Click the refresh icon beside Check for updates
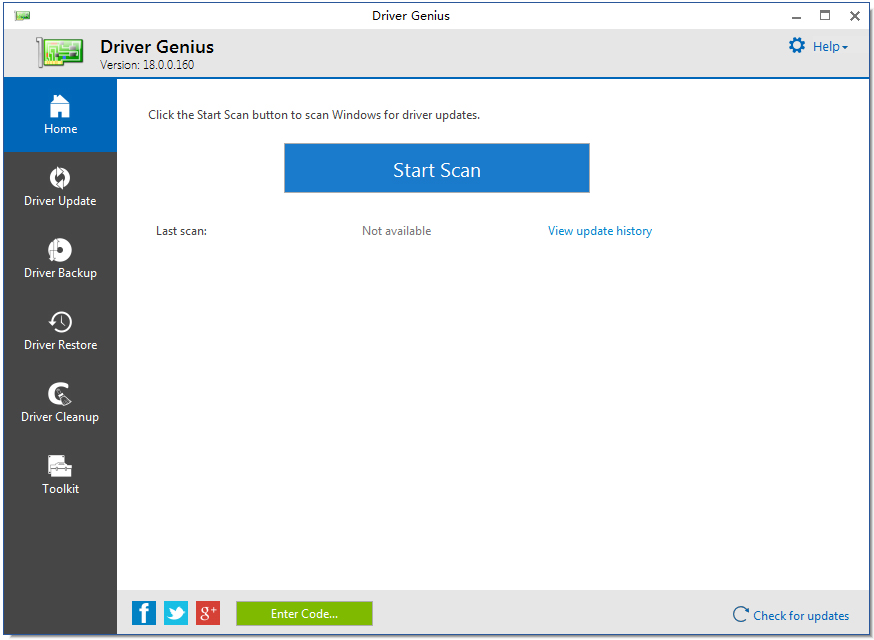Image resolution: width=874 pixels, height=640 pixels. click(x=740, y=615)
